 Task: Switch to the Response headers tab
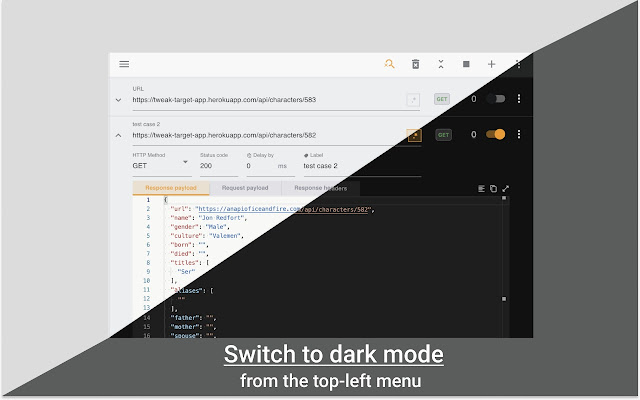pyautogui.click(x=321, y=188)
